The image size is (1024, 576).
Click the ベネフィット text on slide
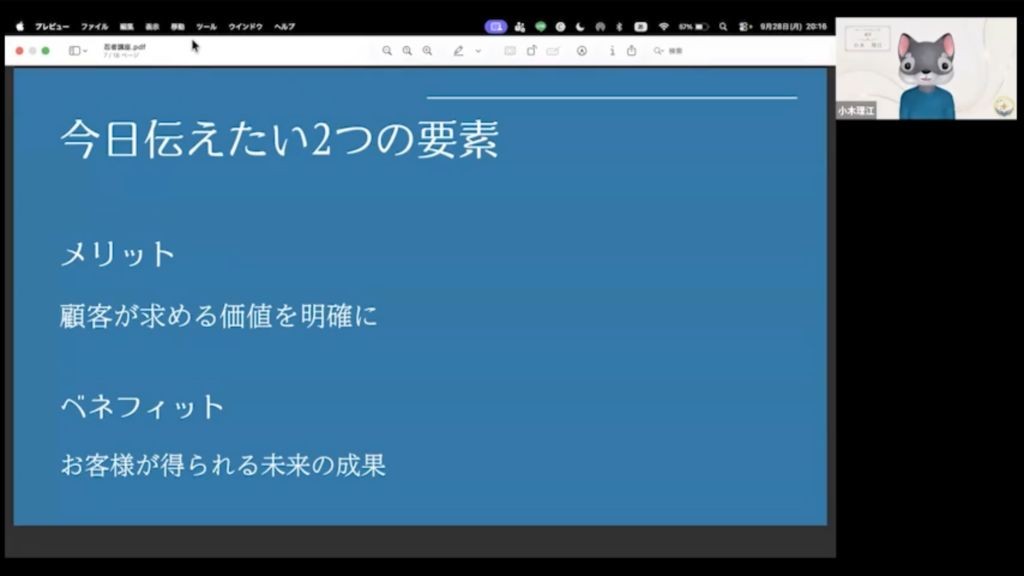(142, 406)
